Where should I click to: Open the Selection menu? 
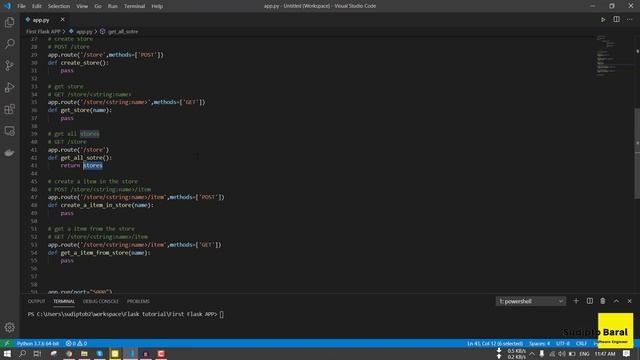(x=59, y=6)
